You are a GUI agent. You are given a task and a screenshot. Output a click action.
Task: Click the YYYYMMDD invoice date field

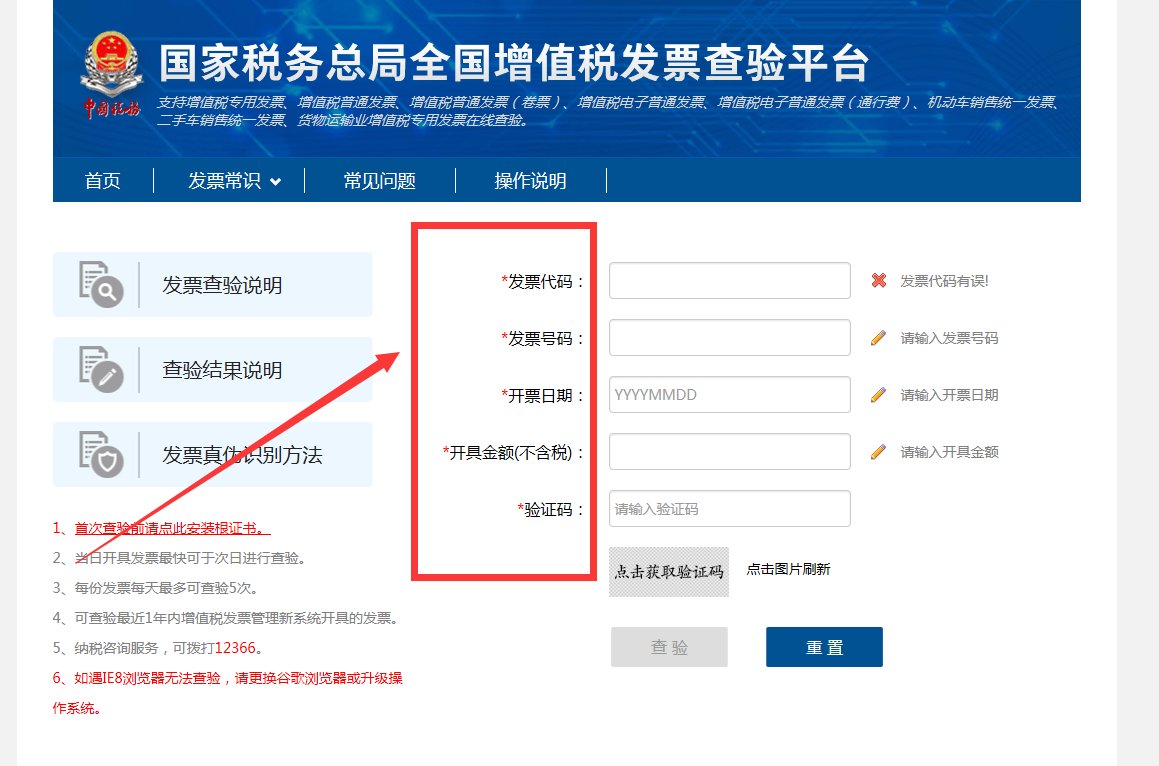(728, 394)
